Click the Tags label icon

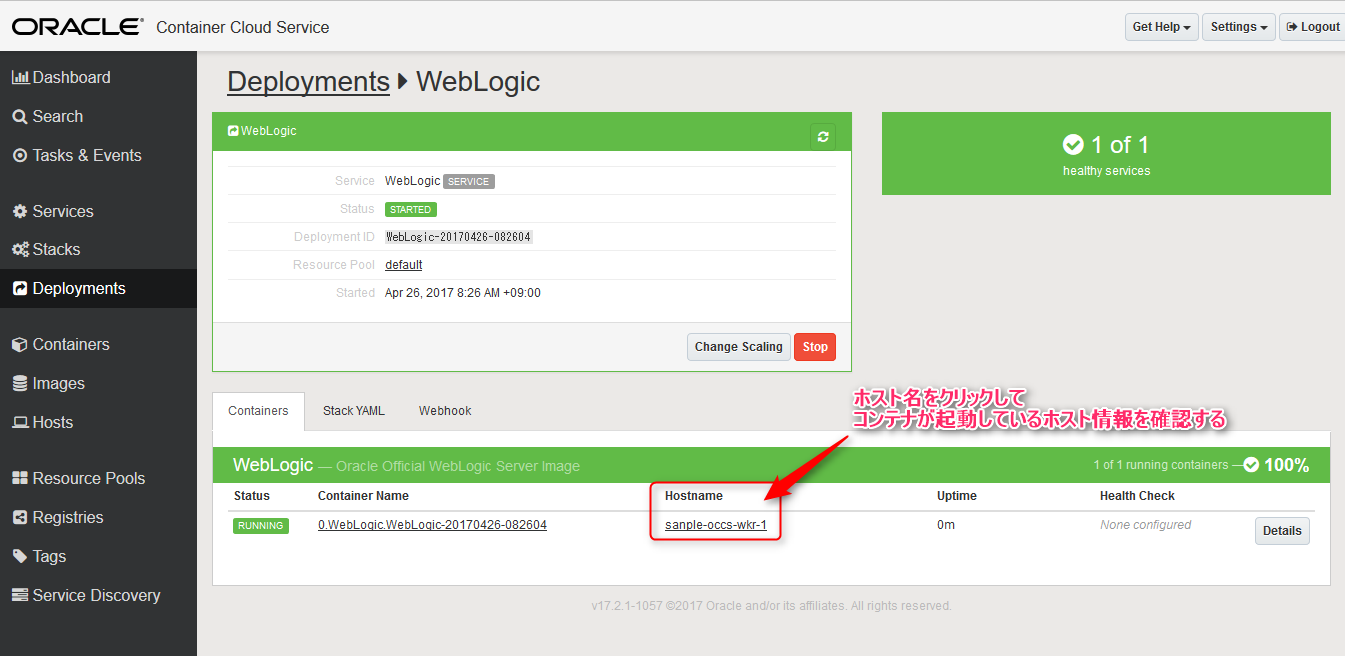click(x=20, y=556)
